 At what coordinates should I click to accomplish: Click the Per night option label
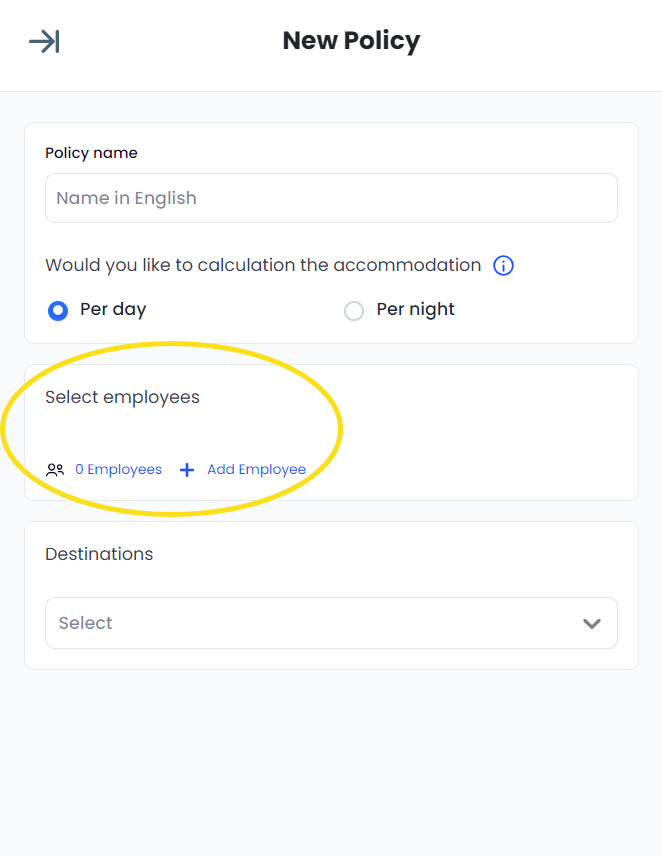pyautogui.click(x=415, y=310)
